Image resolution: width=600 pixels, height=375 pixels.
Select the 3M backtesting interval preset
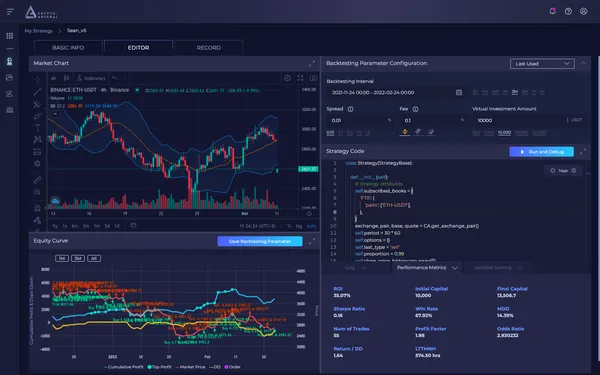(x=515, y=92)
